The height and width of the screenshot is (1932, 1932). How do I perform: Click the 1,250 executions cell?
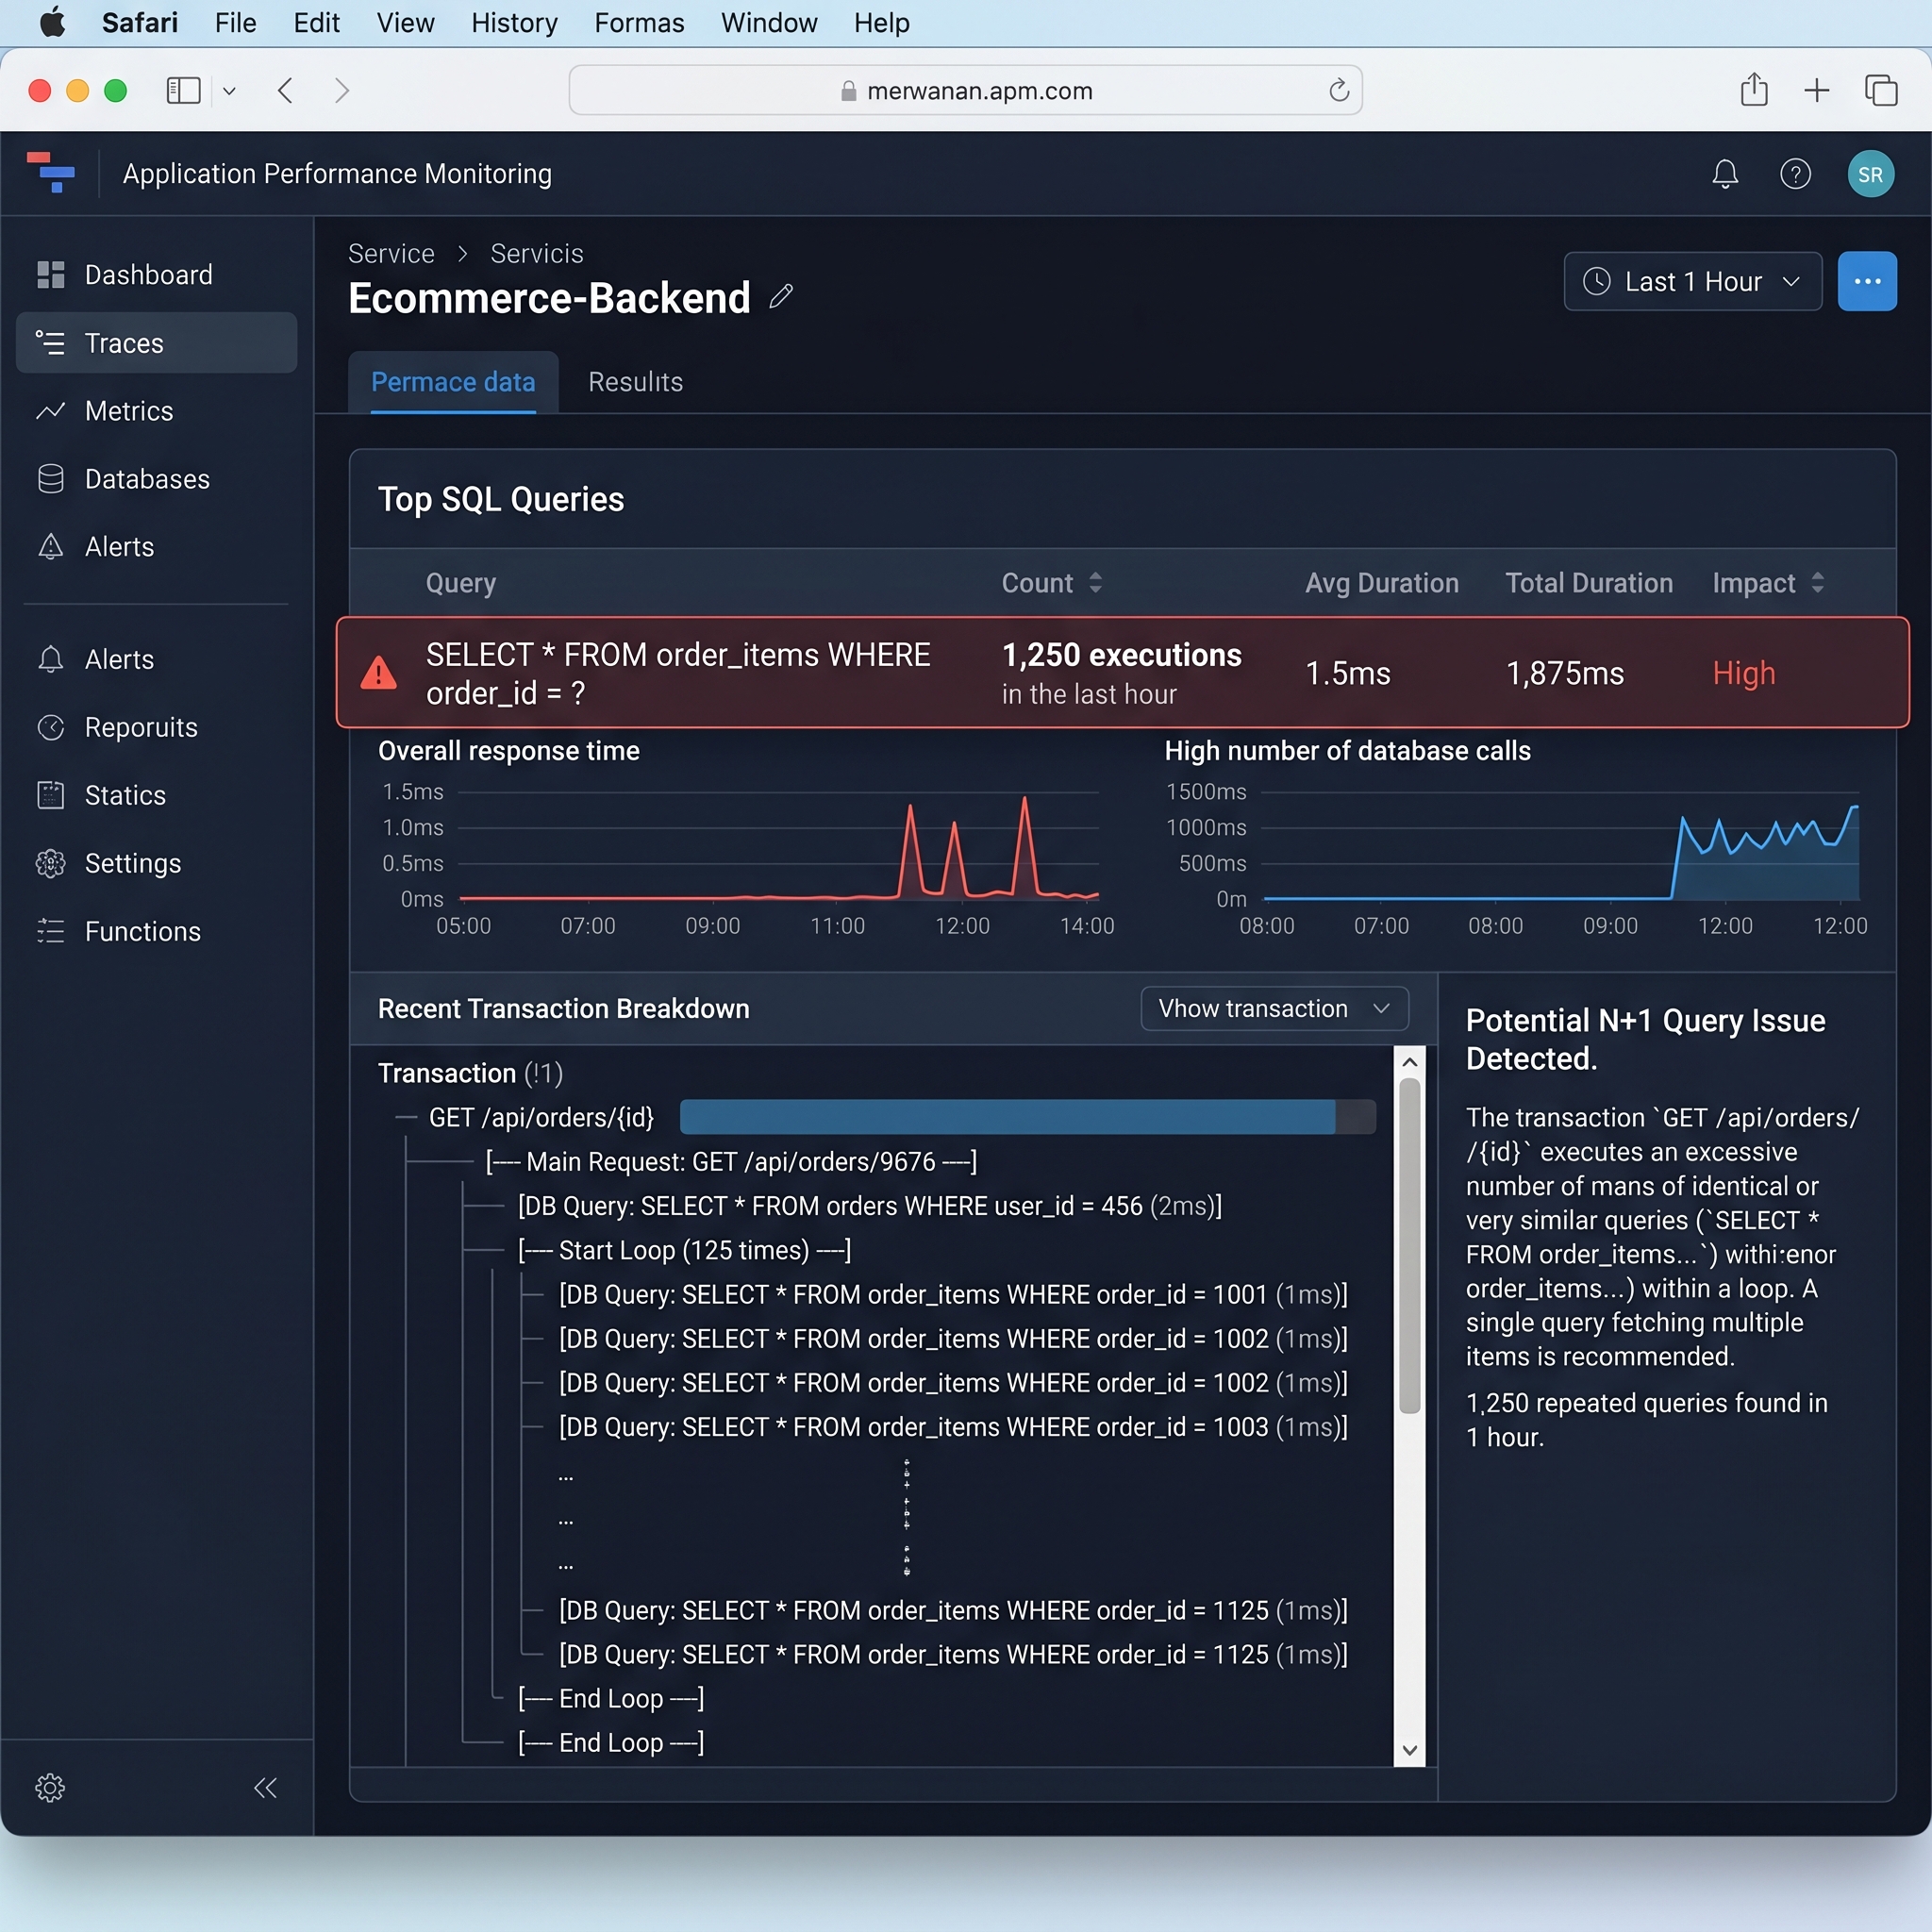[1122, 673]
